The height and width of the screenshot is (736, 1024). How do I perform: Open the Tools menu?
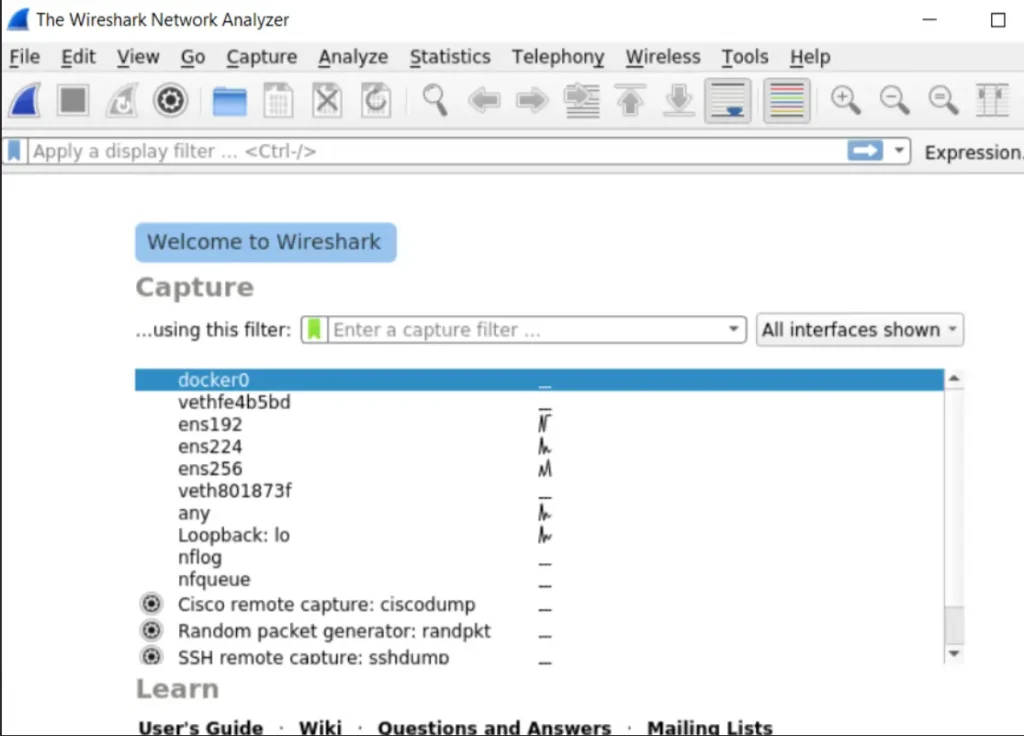pyautogui.click(x=745, y=57)
